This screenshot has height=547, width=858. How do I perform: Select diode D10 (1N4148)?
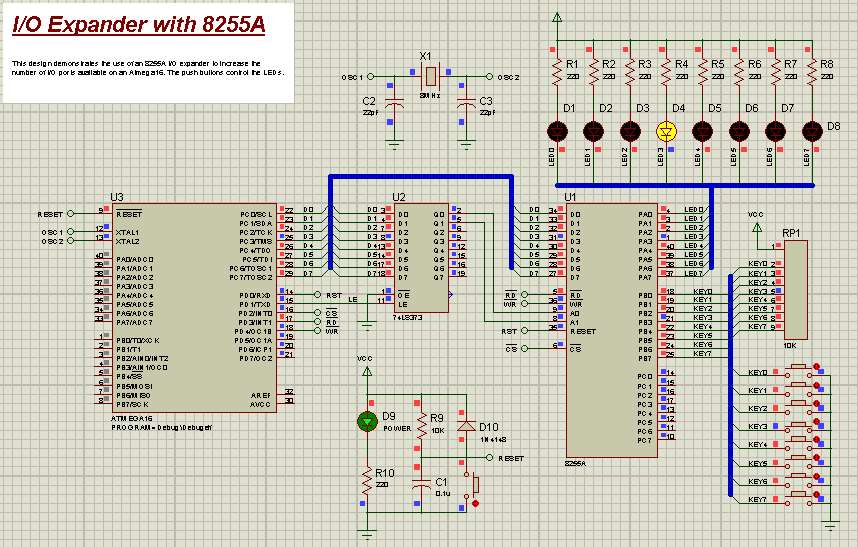click(464, 424)
